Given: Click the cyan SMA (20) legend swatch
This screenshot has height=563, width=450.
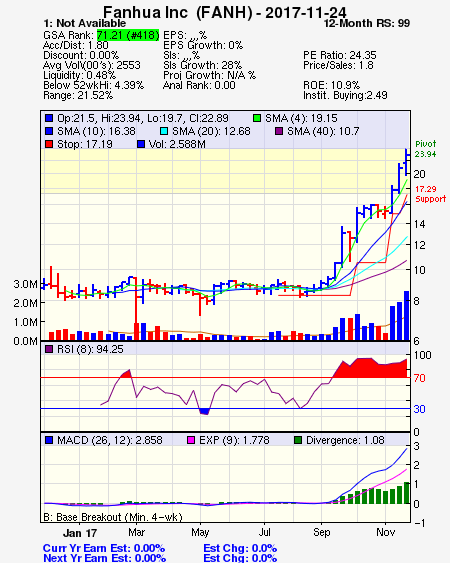Looking at the screenshot, I should (x=164, y=131).
